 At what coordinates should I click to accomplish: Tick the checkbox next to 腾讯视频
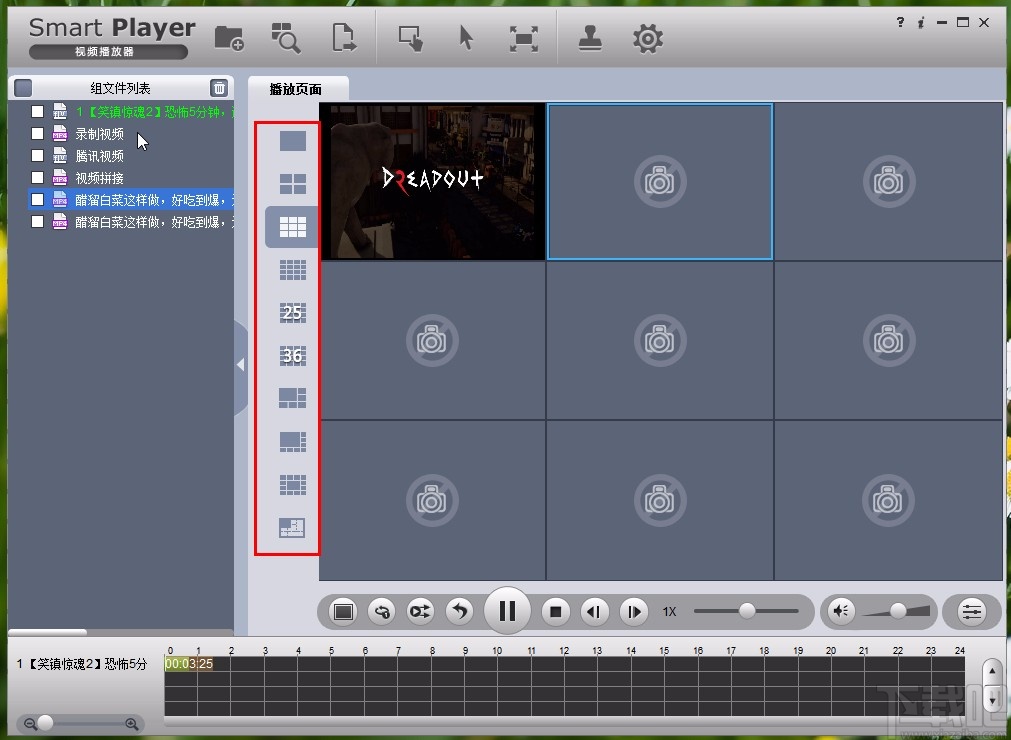37,156
